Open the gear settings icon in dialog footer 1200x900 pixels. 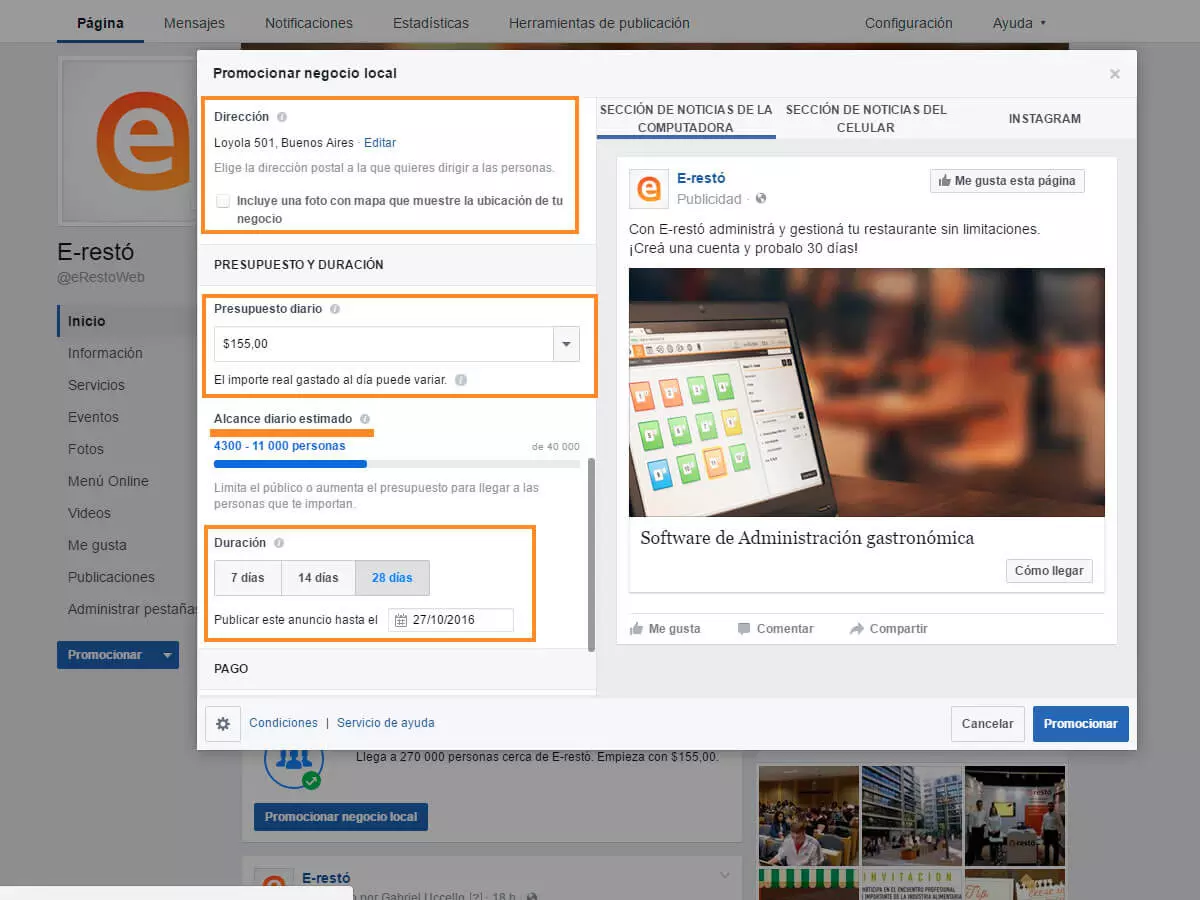click(222, 723)
